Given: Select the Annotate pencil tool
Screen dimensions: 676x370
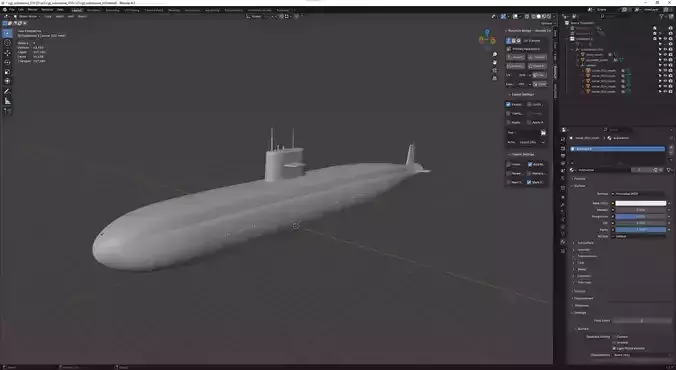Looking at the screenshot, I should (x=7, y=91).
